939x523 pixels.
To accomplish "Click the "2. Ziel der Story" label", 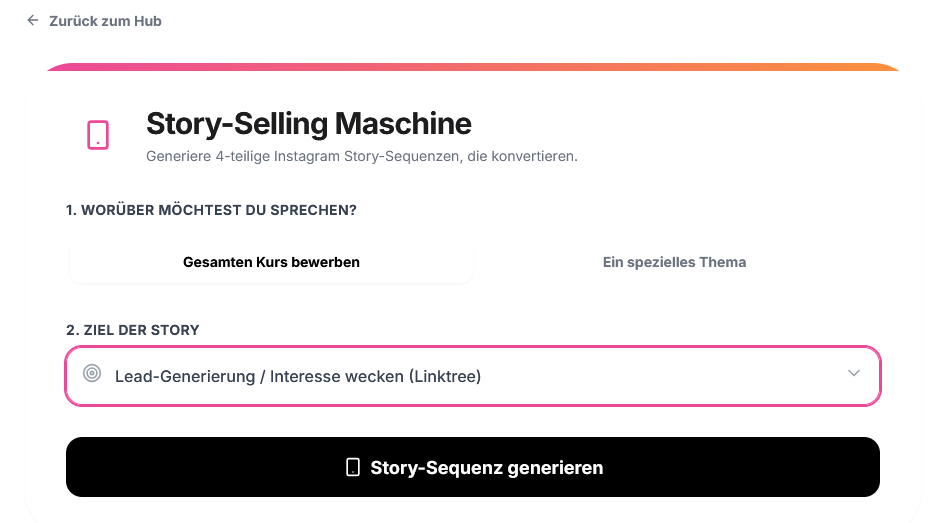I will click(x=133, y=330).
